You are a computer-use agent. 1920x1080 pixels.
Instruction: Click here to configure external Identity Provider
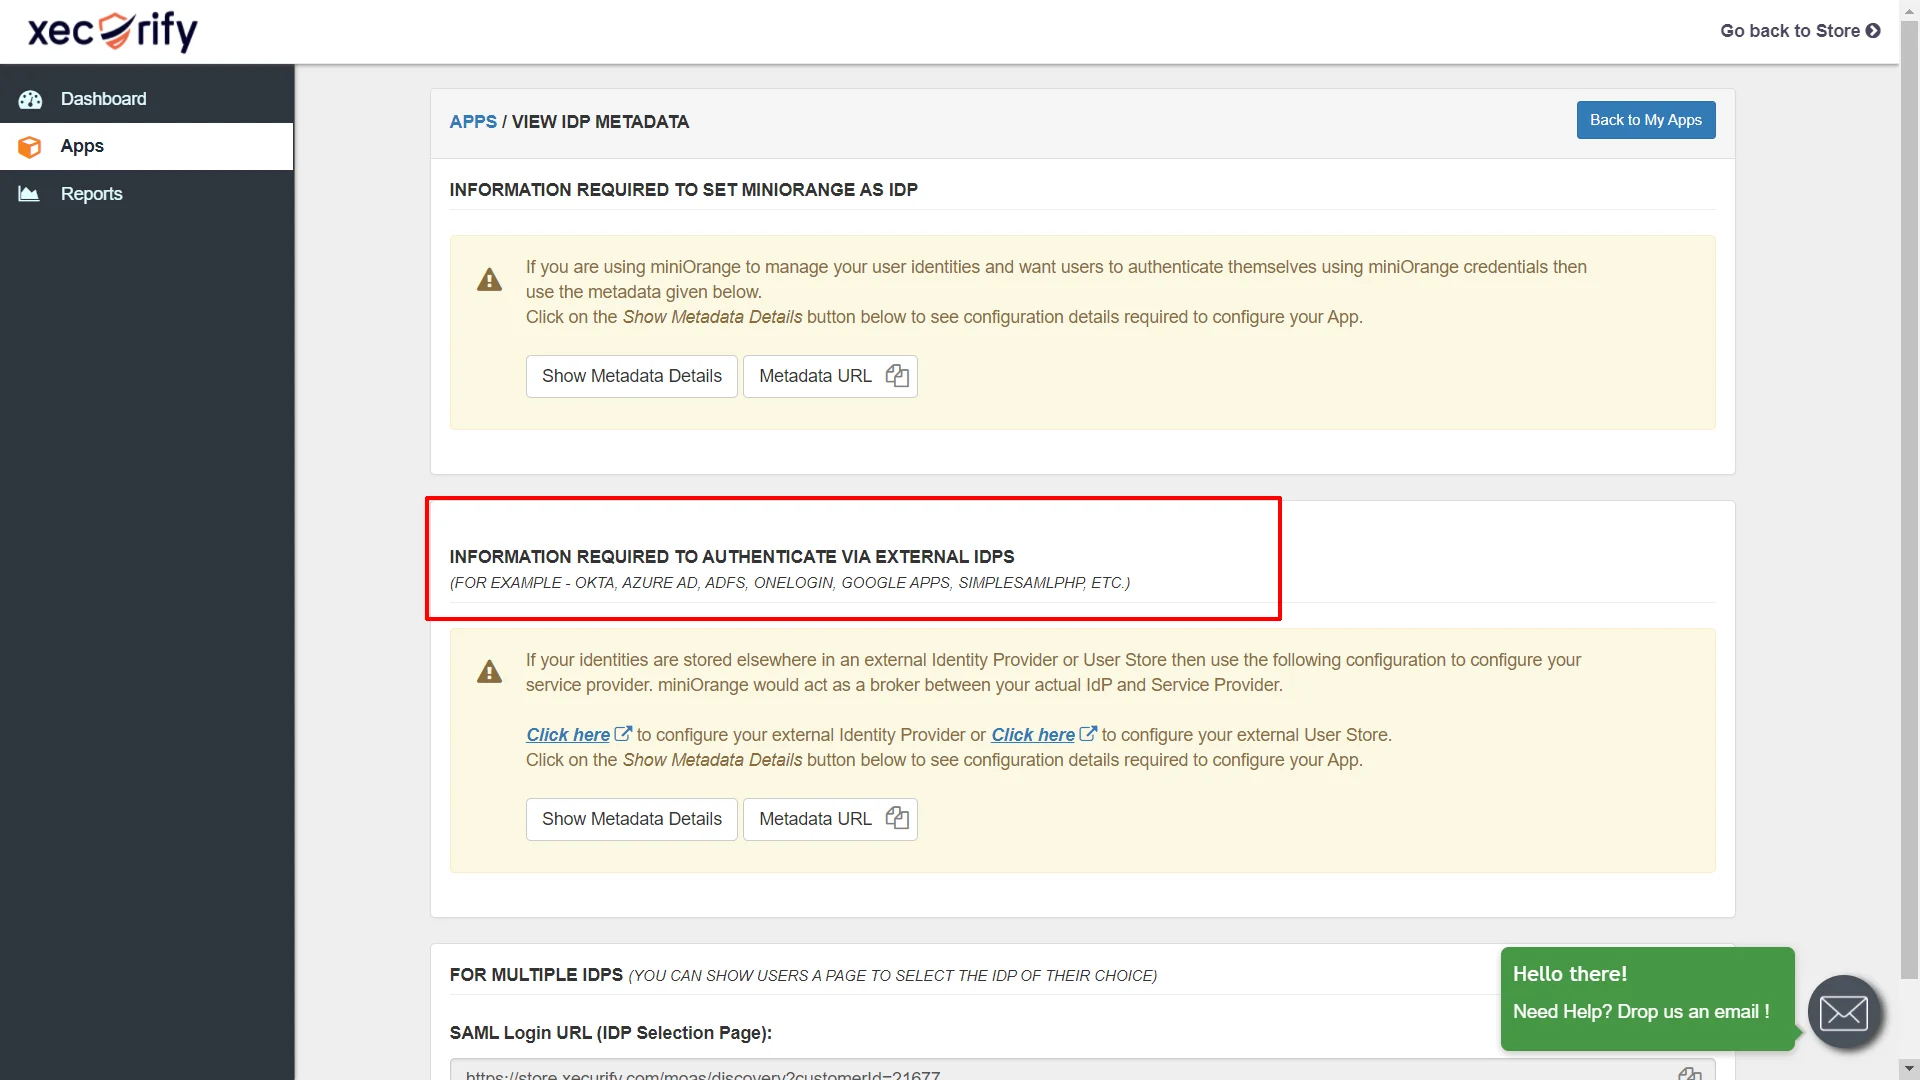[566, 734]
